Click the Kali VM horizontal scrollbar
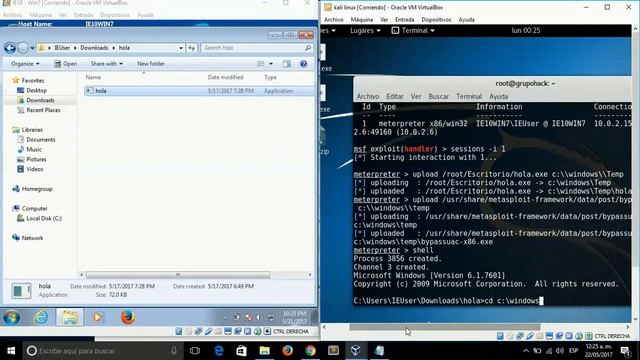 click(x=444, y=327)
